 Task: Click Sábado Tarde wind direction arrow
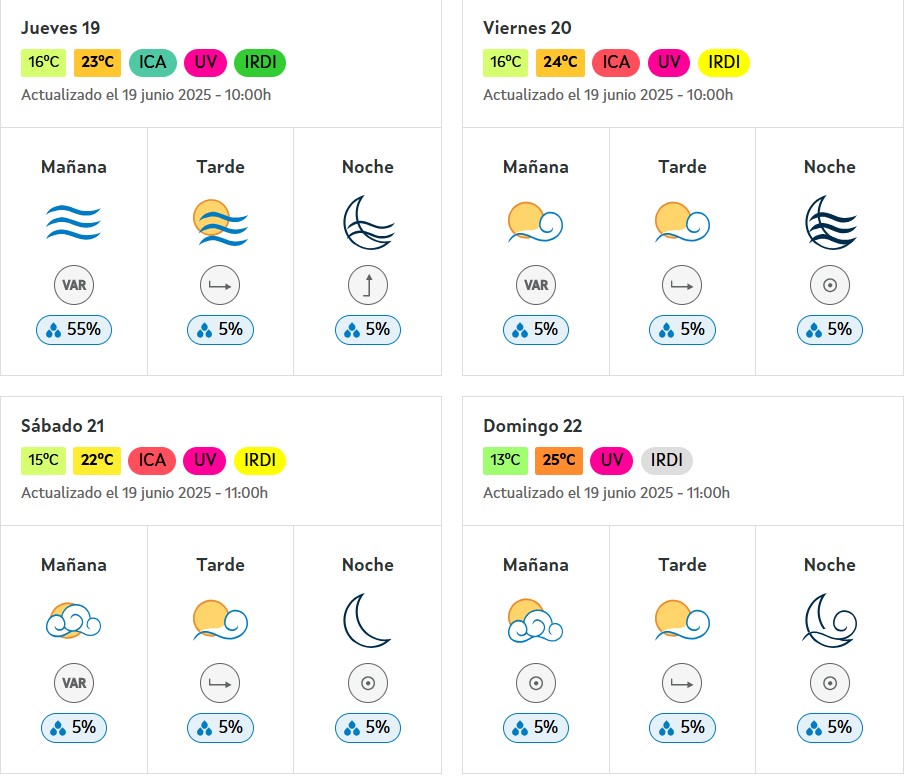pos(220,683)
